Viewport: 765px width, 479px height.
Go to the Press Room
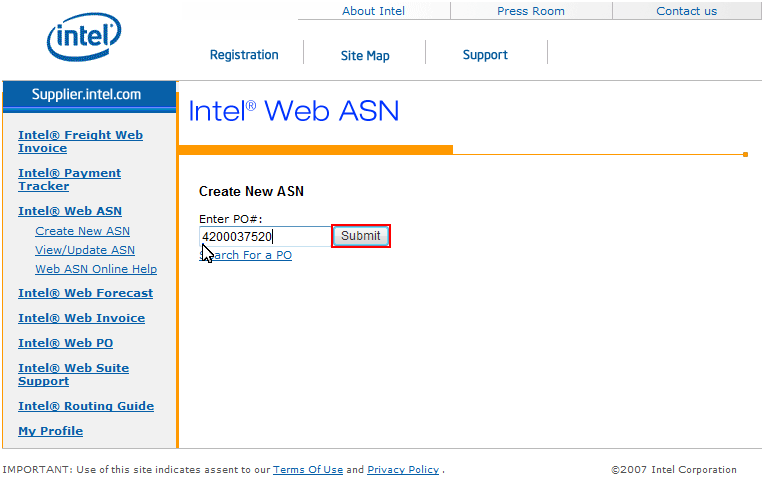point(531,11)
